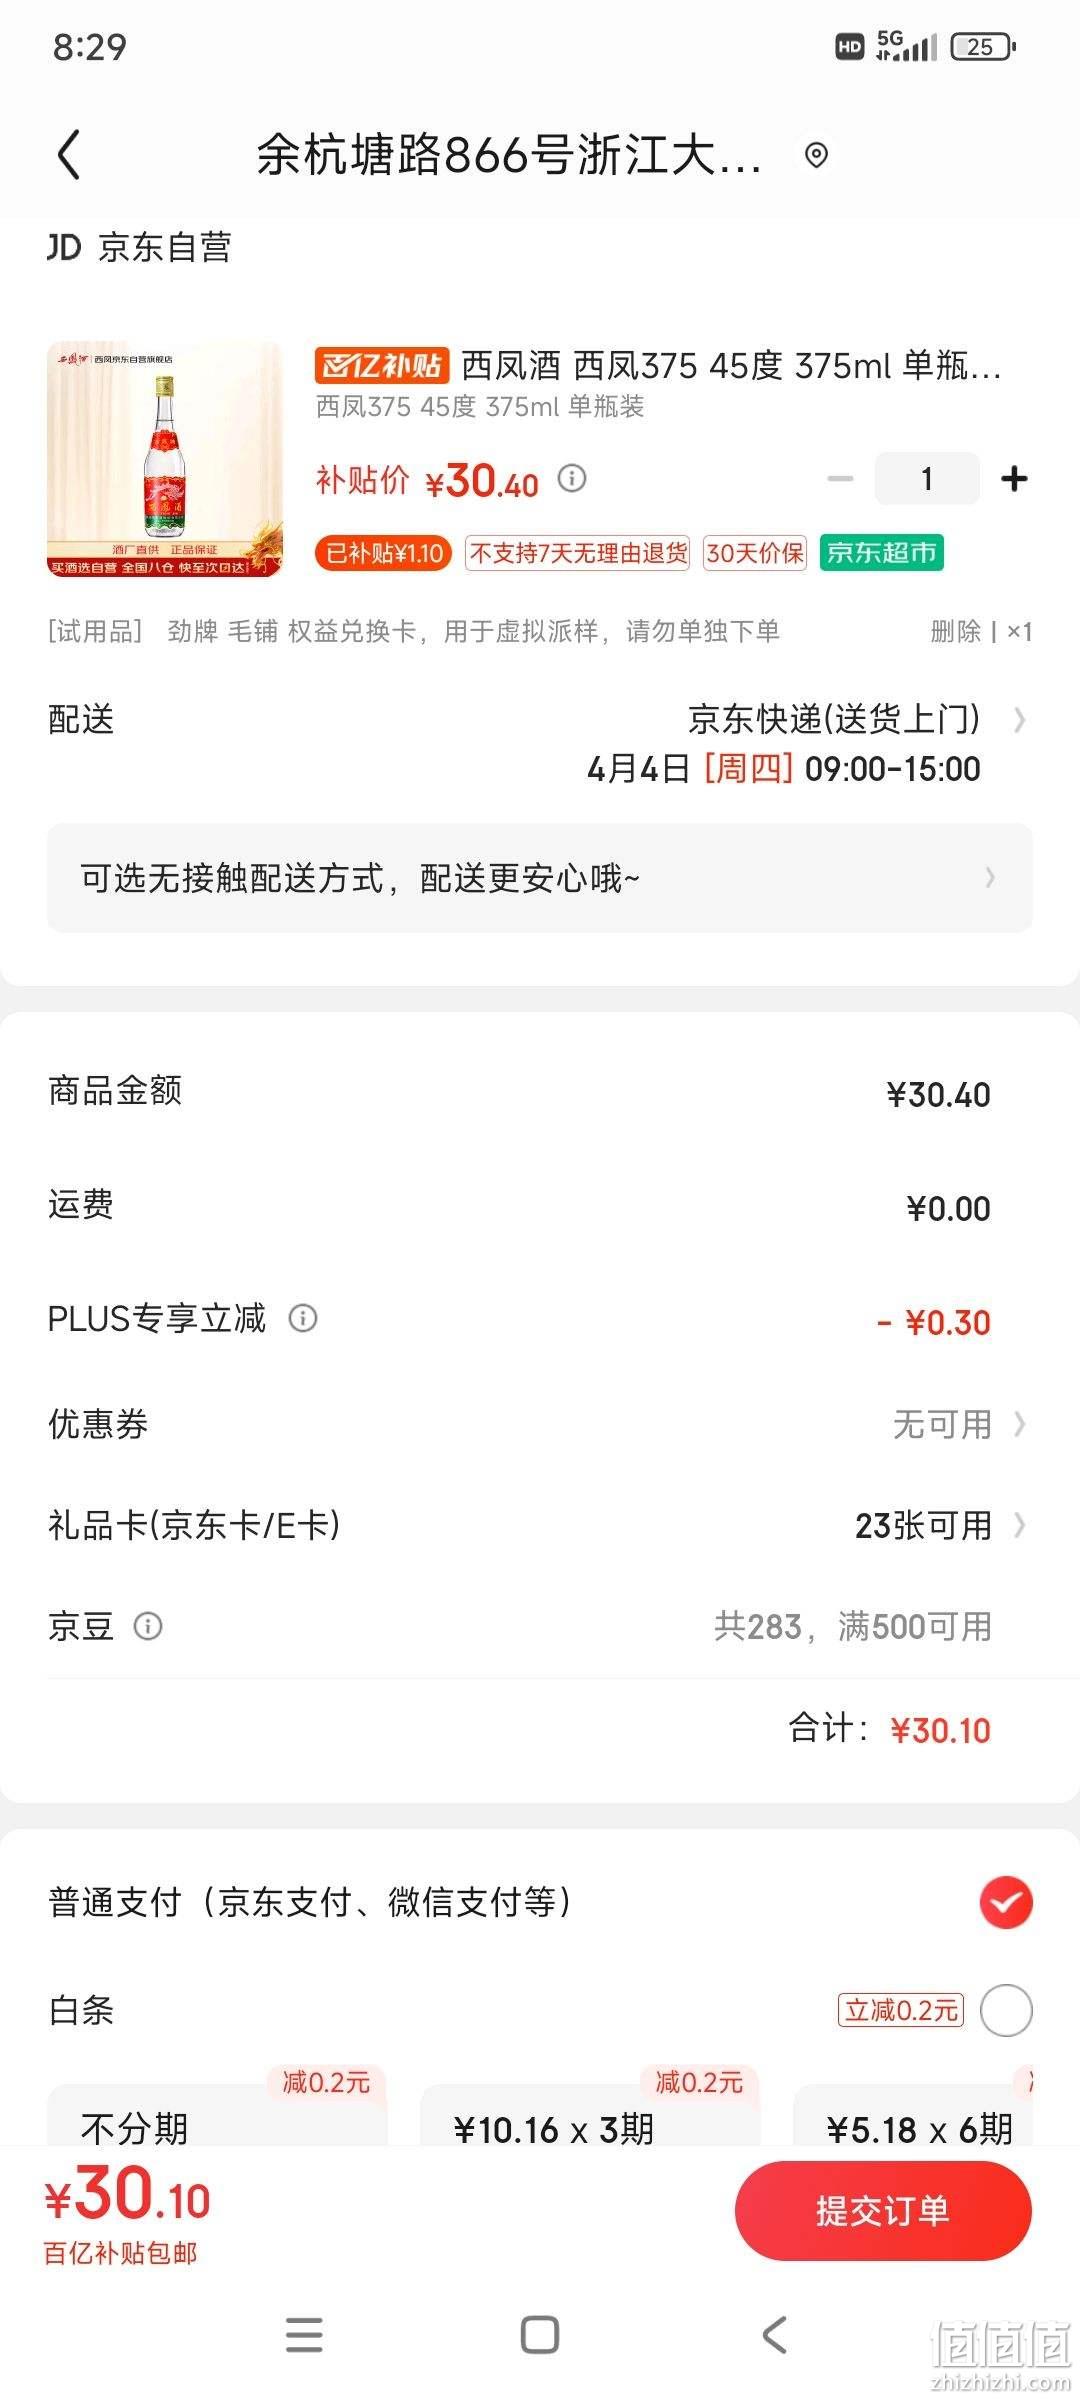The height and width of the screenshot is (2400, 1080).
Task: Open the address location pin icon
Action: tap(816, 156)
